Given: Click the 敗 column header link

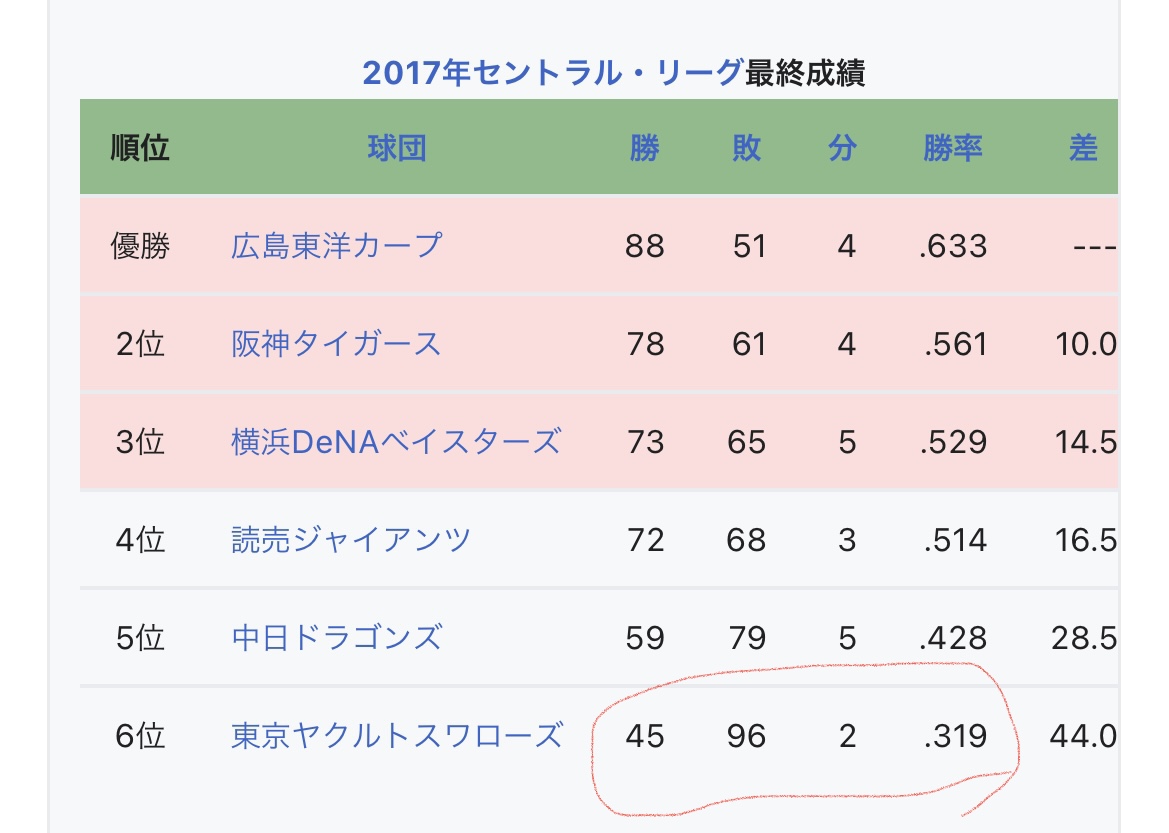Looking at the screenshot, I should pyautogui.click(x=746, y=149).
